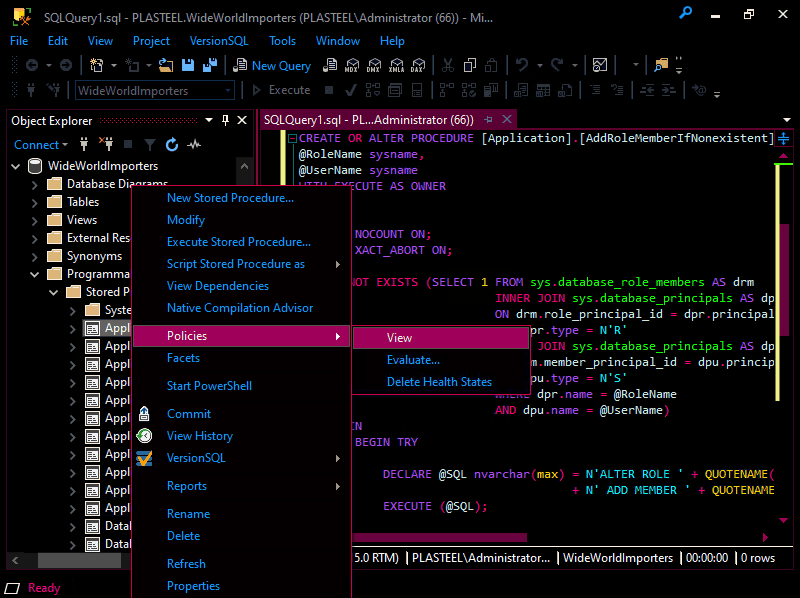
Task: Click the Quick Launch search icon
Action: tap(686, 13)
